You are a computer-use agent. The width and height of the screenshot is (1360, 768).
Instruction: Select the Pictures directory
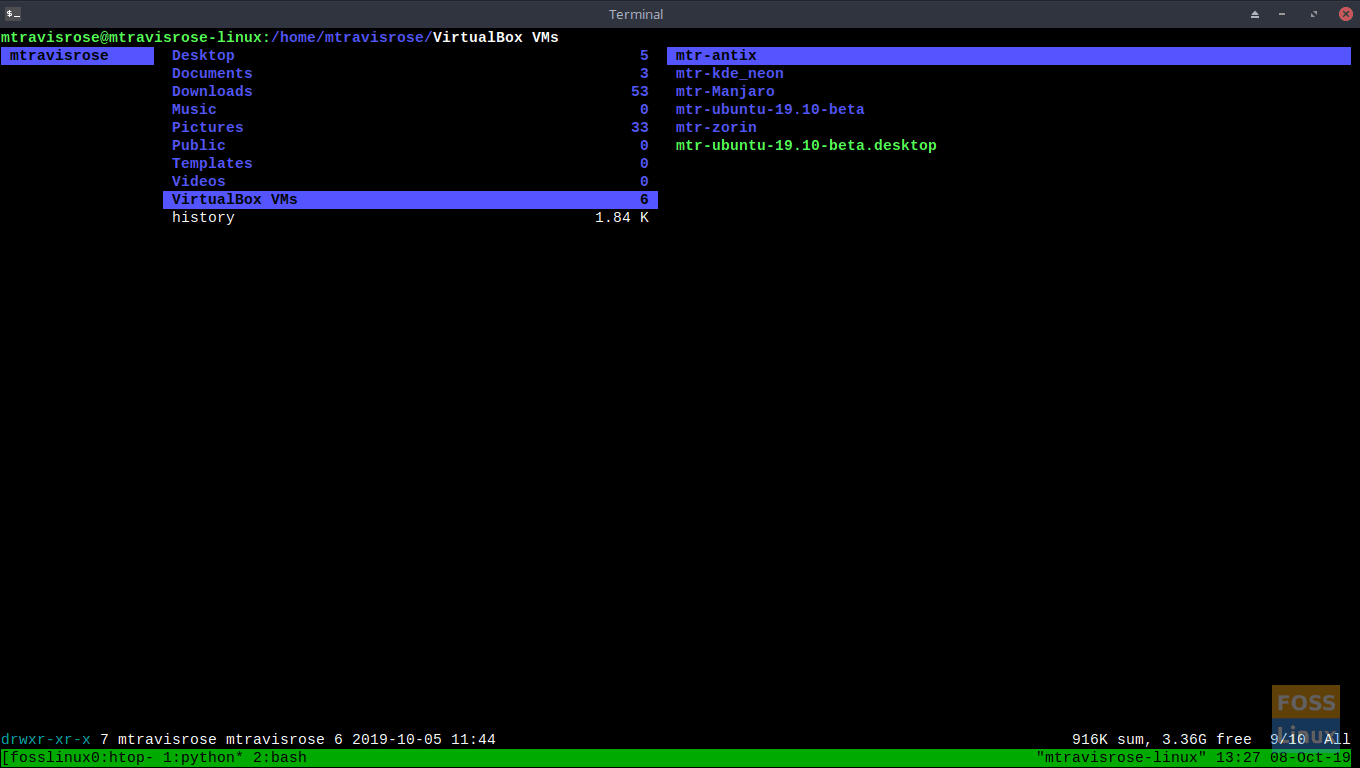point(207,128)
